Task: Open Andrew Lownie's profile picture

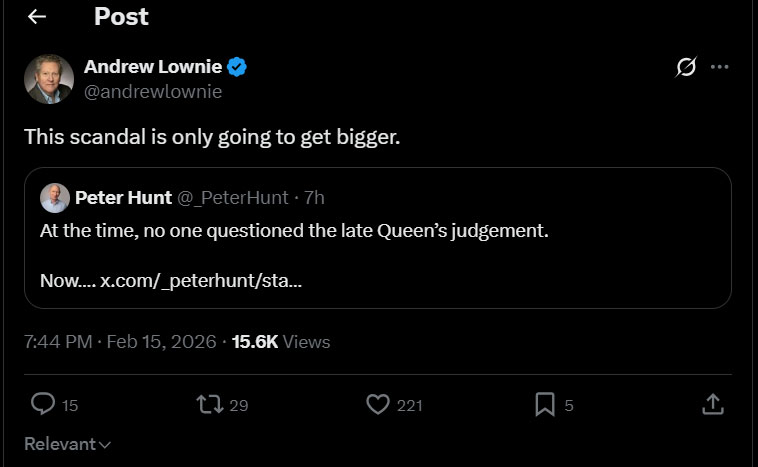Action: click(49, 79)
